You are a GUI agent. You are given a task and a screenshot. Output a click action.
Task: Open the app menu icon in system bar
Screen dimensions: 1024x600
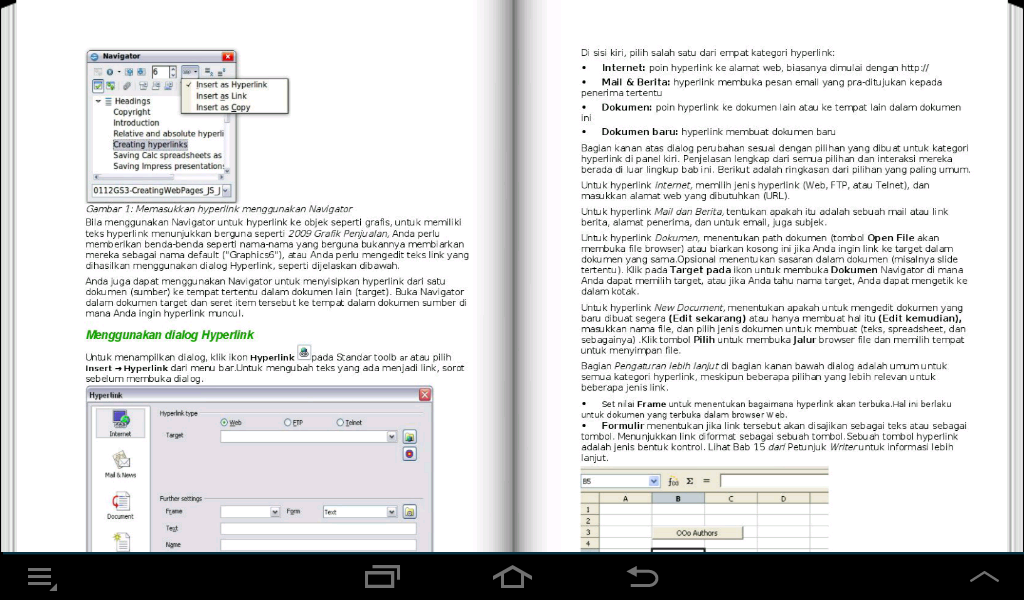tap(42, 578)
